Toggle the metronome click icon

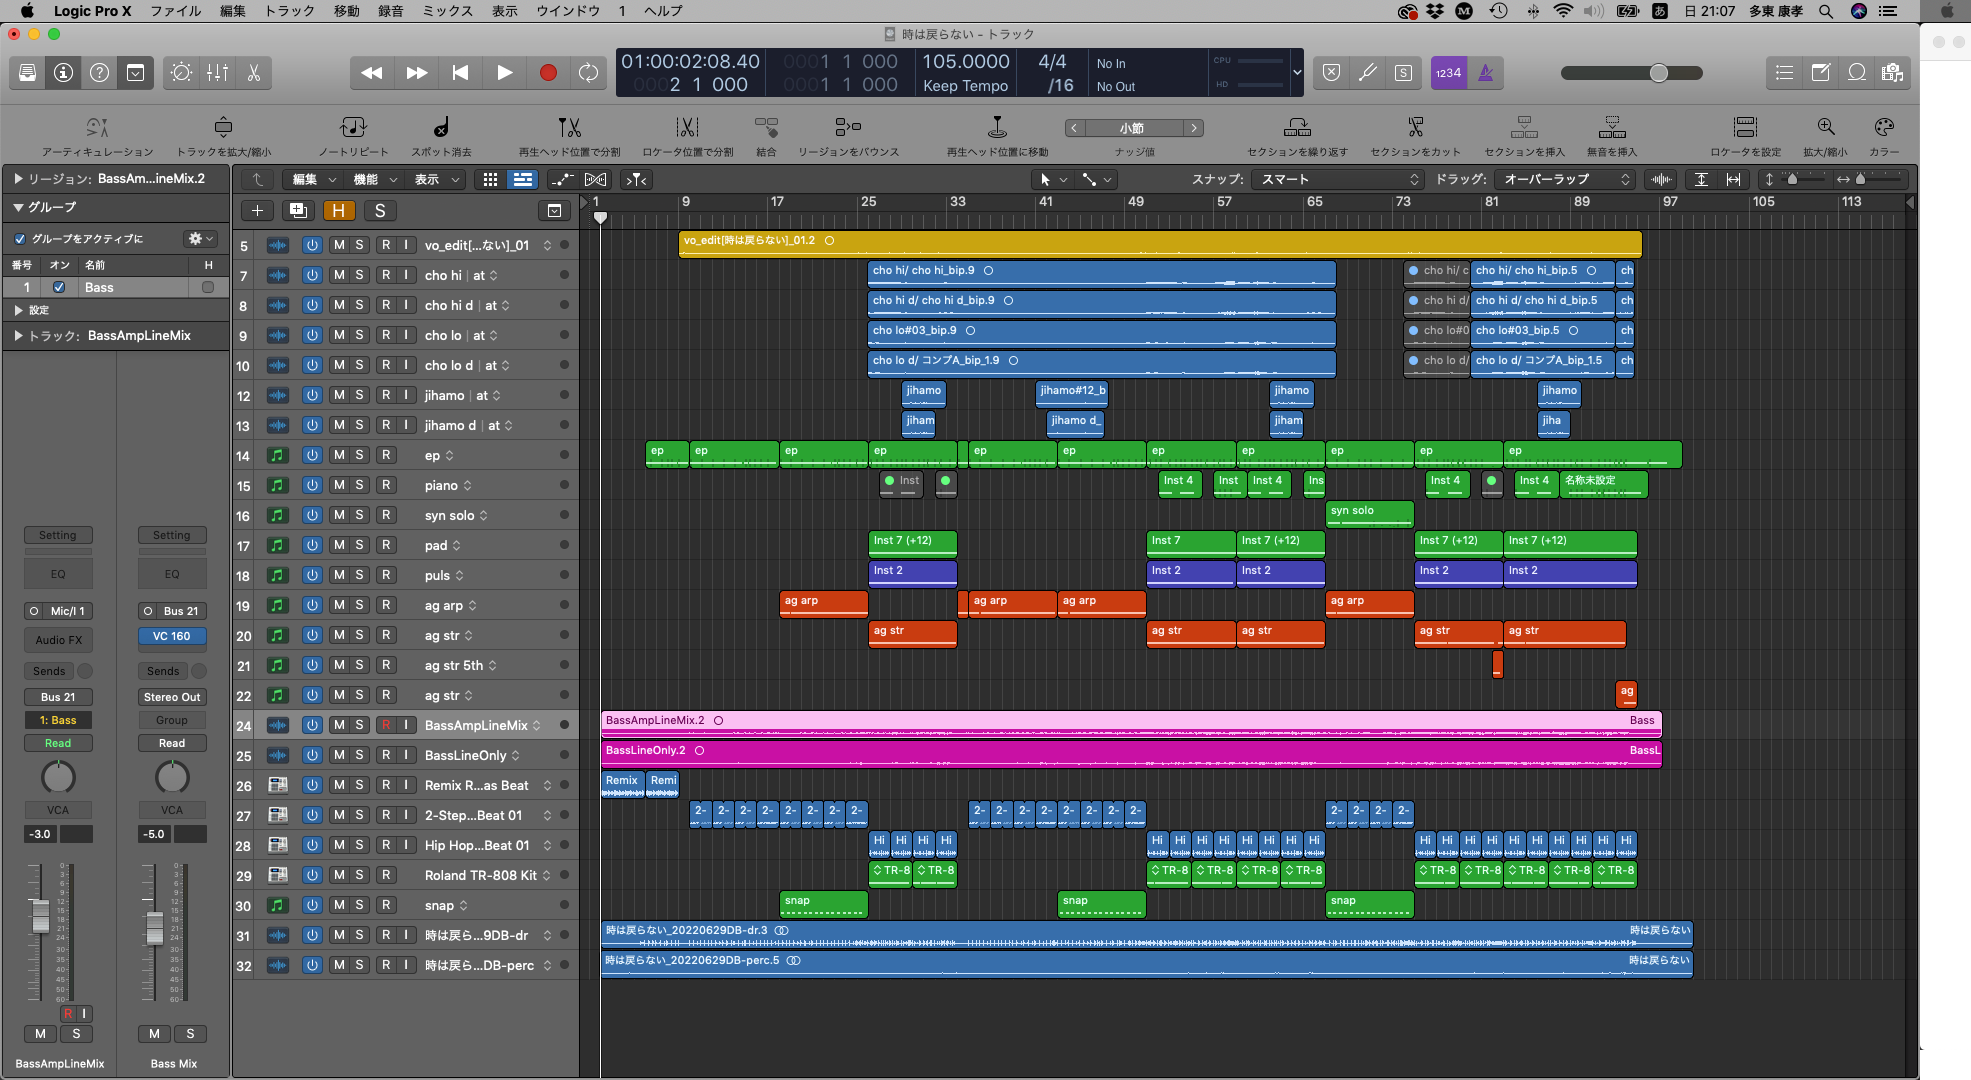coord(1486,73)
